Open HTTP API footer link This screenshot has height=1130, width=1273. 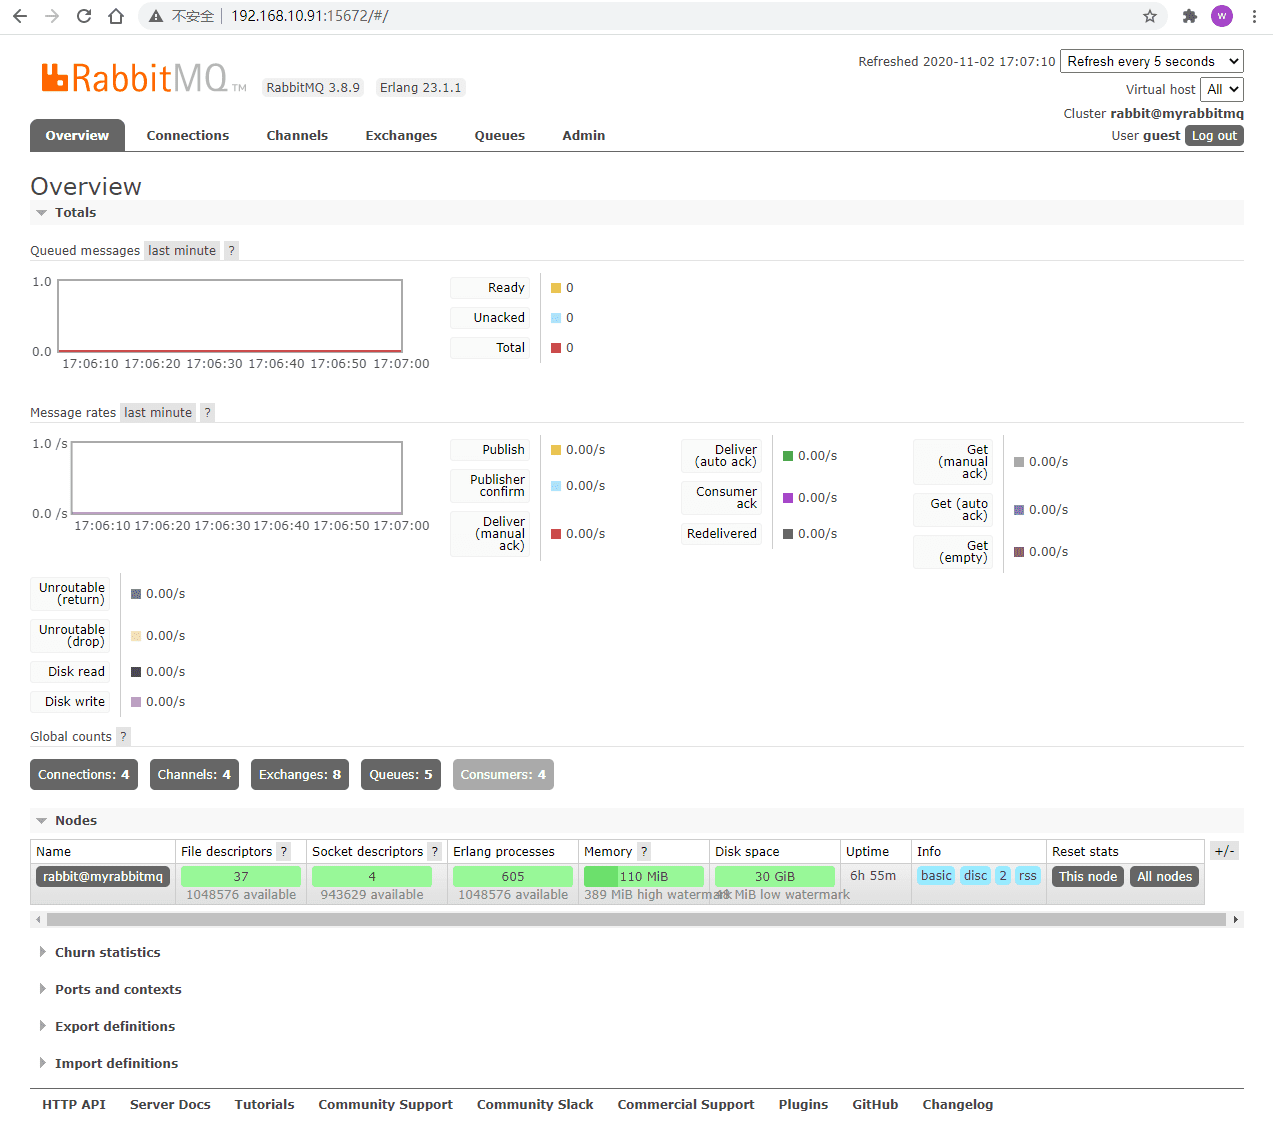point(74,1105)
